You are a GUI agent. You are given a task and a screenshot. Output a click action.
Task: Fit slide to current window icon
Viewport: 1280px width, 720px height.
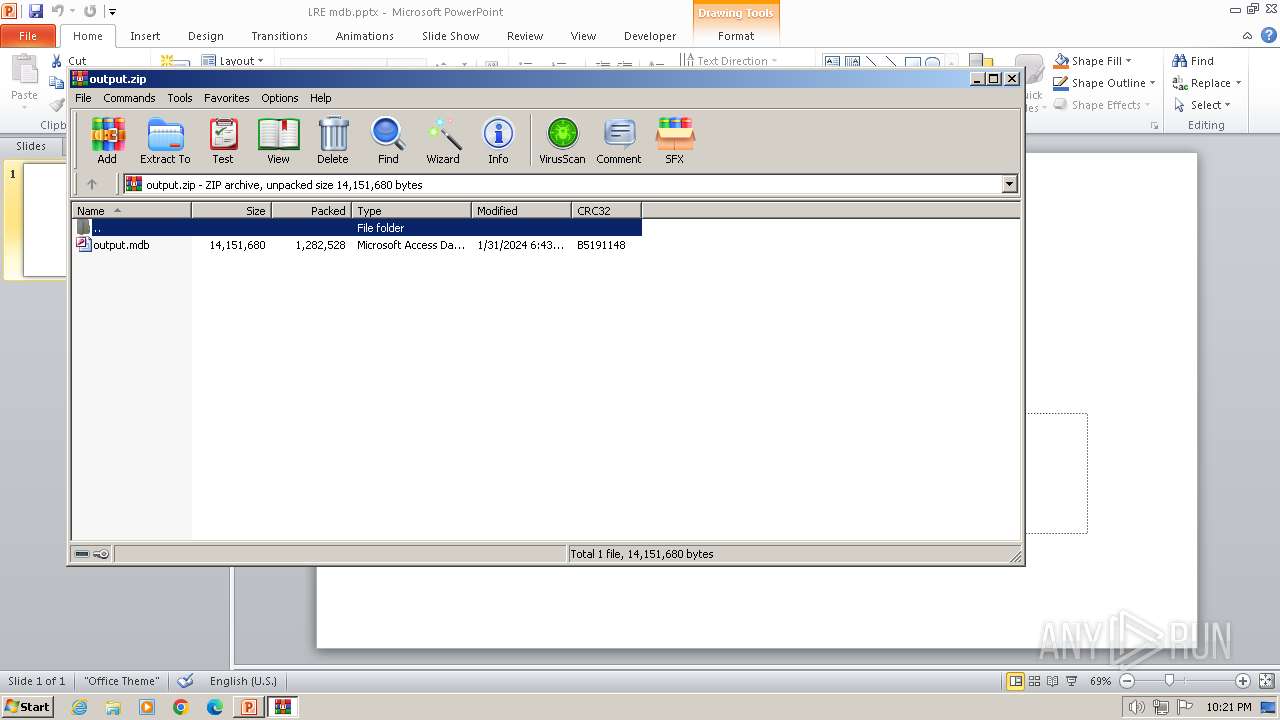click(x=1265, y=681)
